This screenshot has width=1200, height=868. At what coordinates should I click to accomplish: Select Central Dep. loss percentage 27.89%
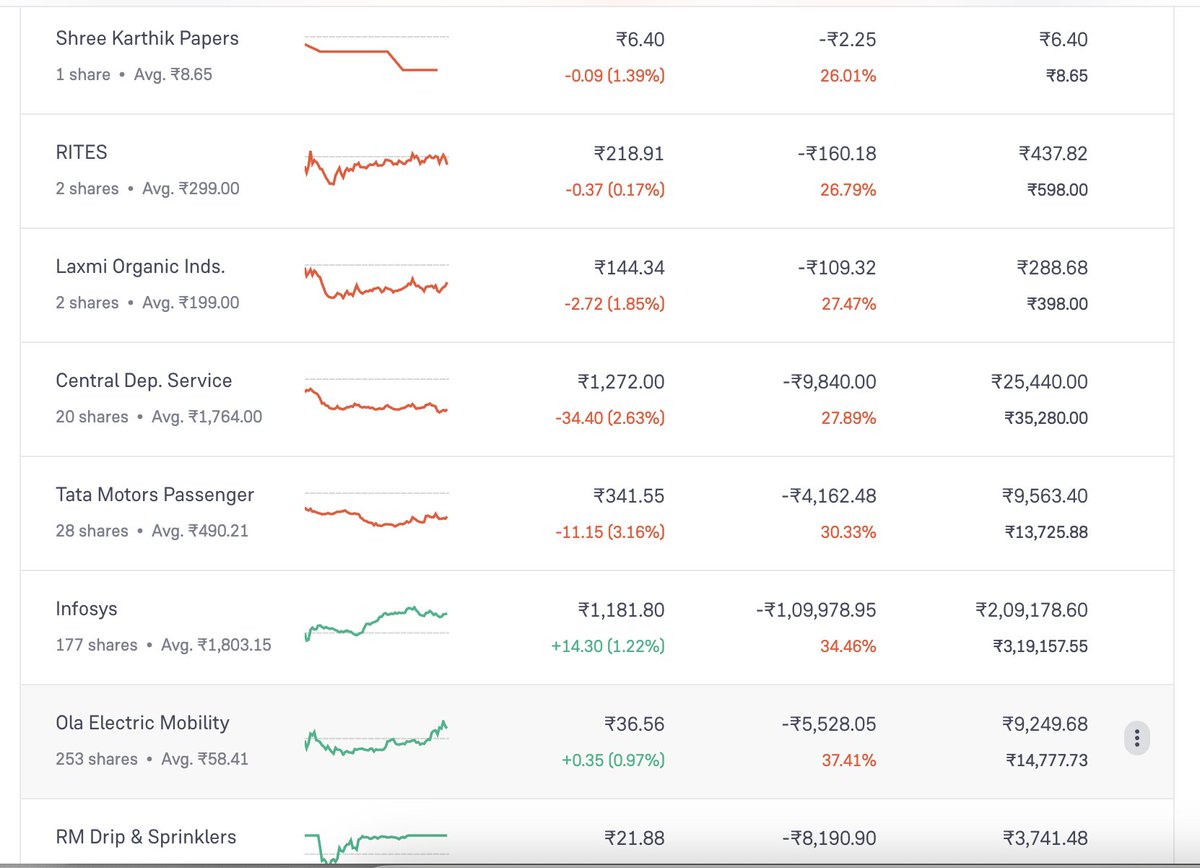pyautogui.click(x=849, y=418)
